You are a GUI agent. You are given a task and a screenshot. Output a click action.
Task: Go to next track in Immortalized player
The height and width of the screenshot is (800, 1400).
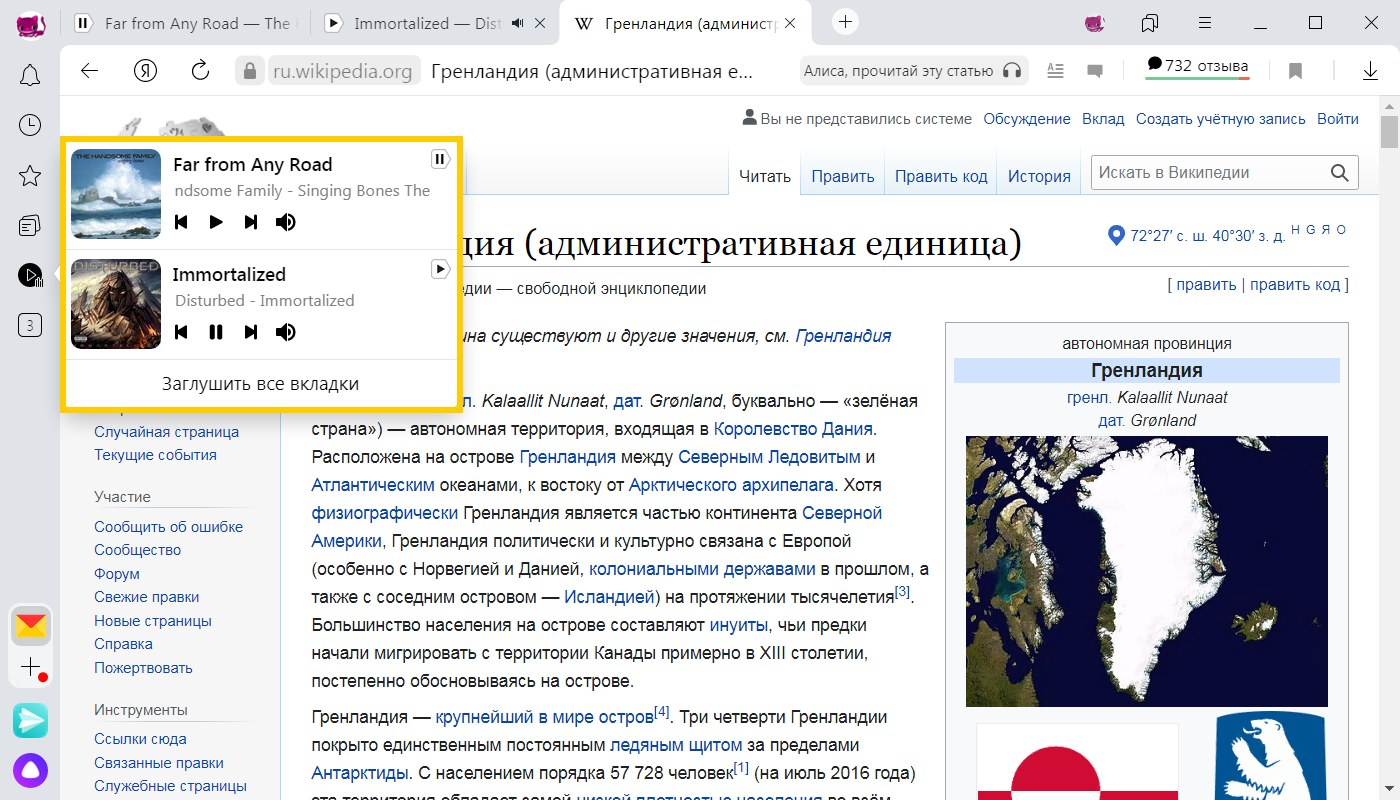pyautogui.click(x=251, y=332)
